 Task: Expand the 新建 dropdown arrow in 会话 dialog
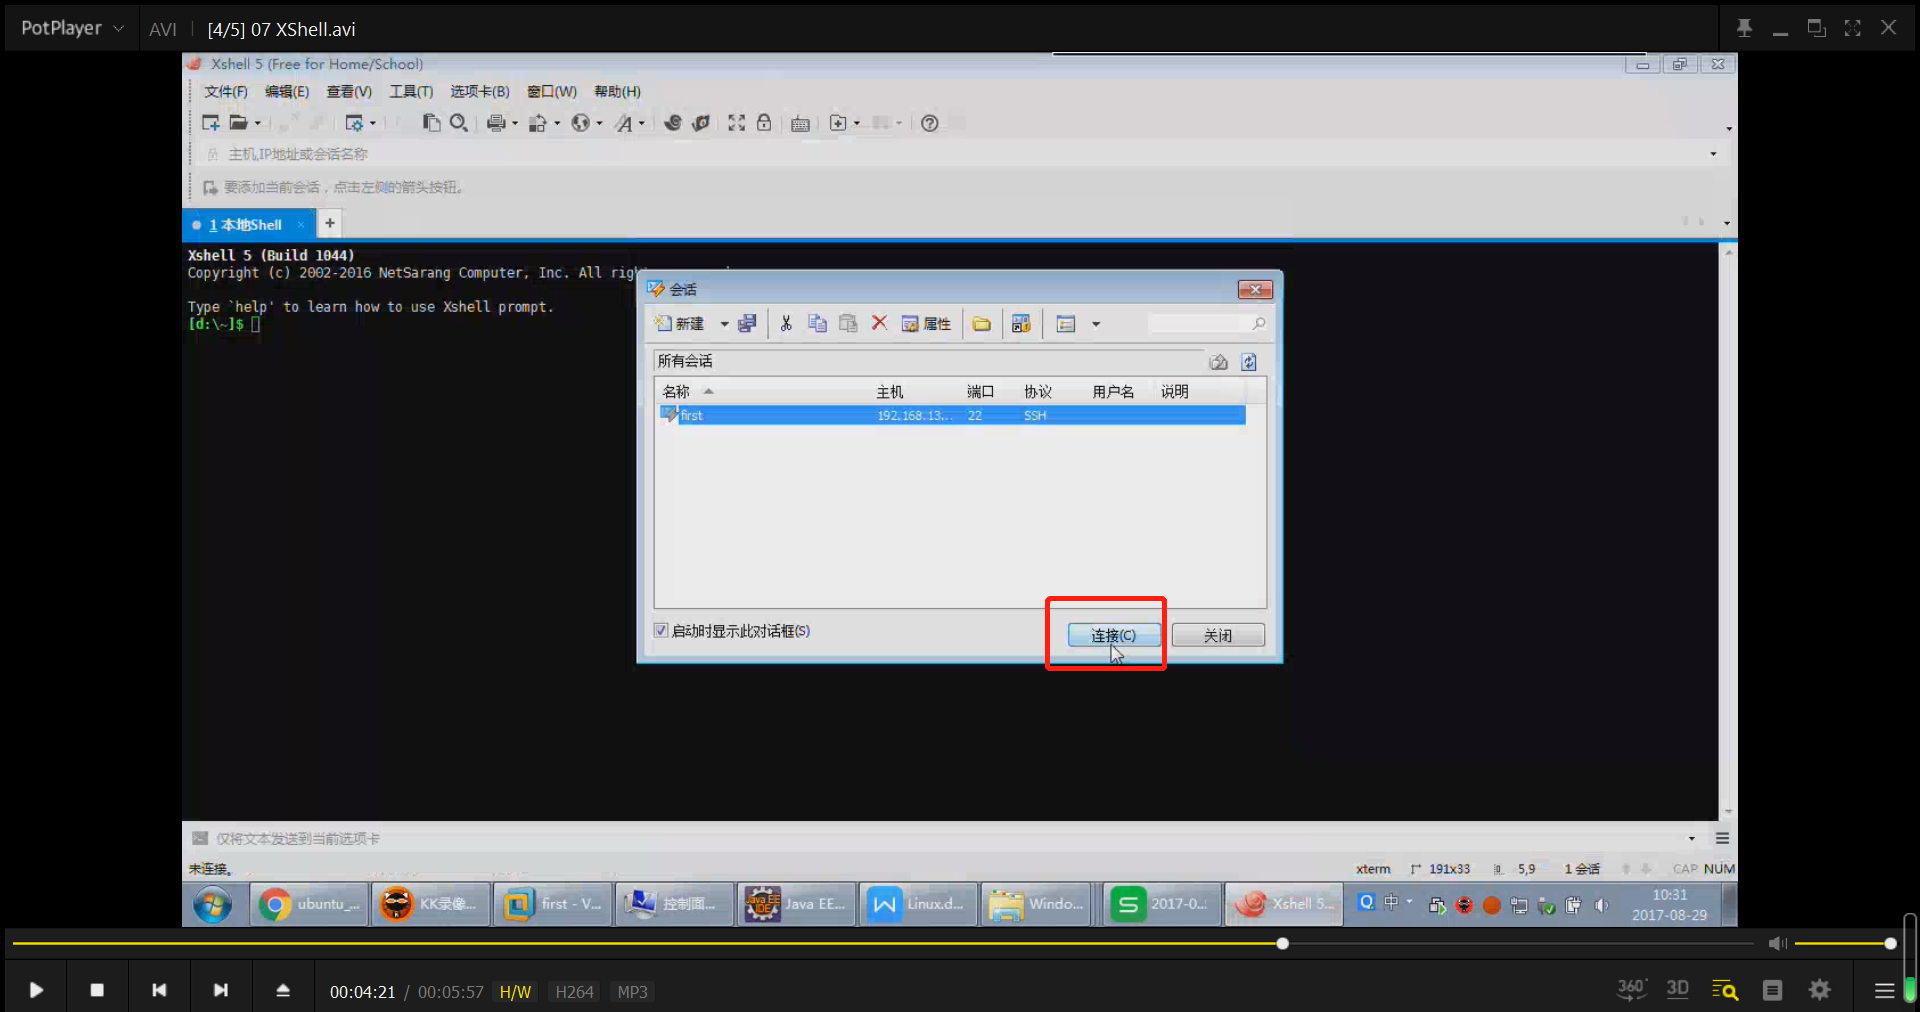tap(724, 324)
